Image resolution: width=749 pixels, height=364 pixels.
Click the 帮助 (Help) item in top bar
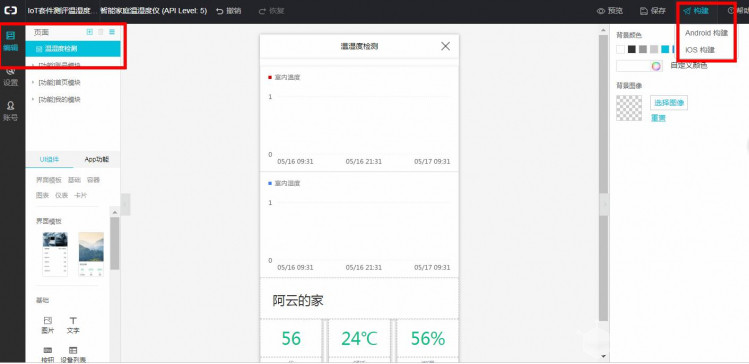738,11
